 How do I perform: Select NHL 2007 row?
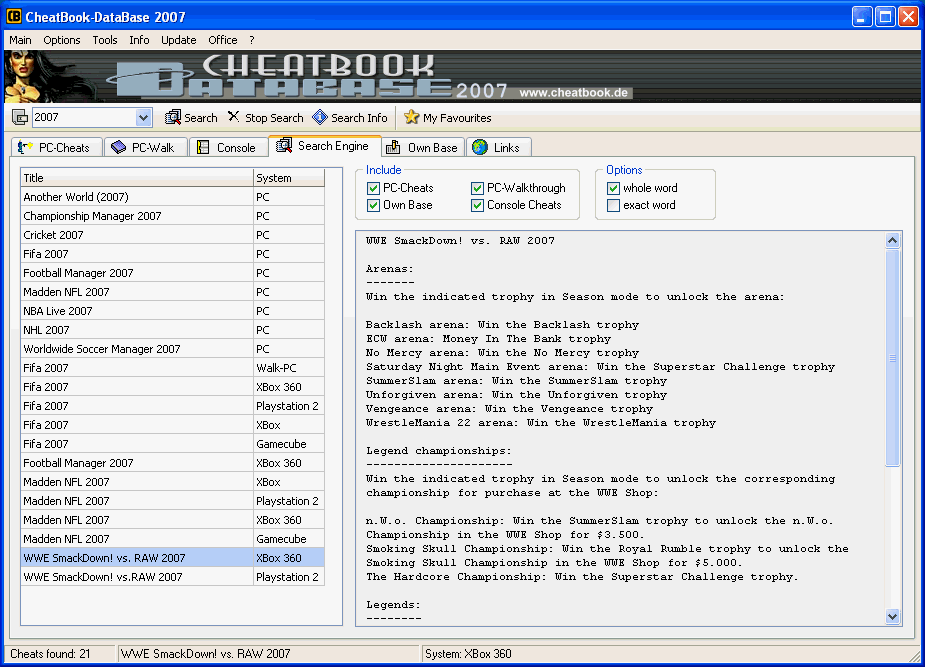(x=172, y=330)
